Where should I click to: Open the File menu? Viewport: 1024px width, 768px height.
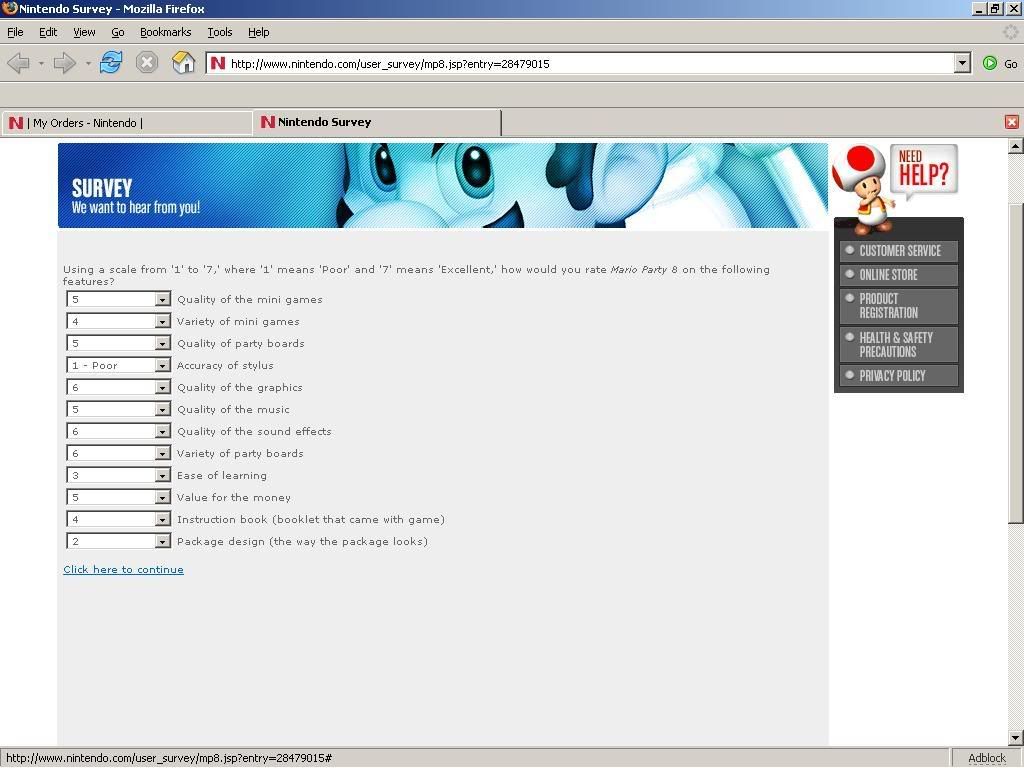tap(15, 32)
